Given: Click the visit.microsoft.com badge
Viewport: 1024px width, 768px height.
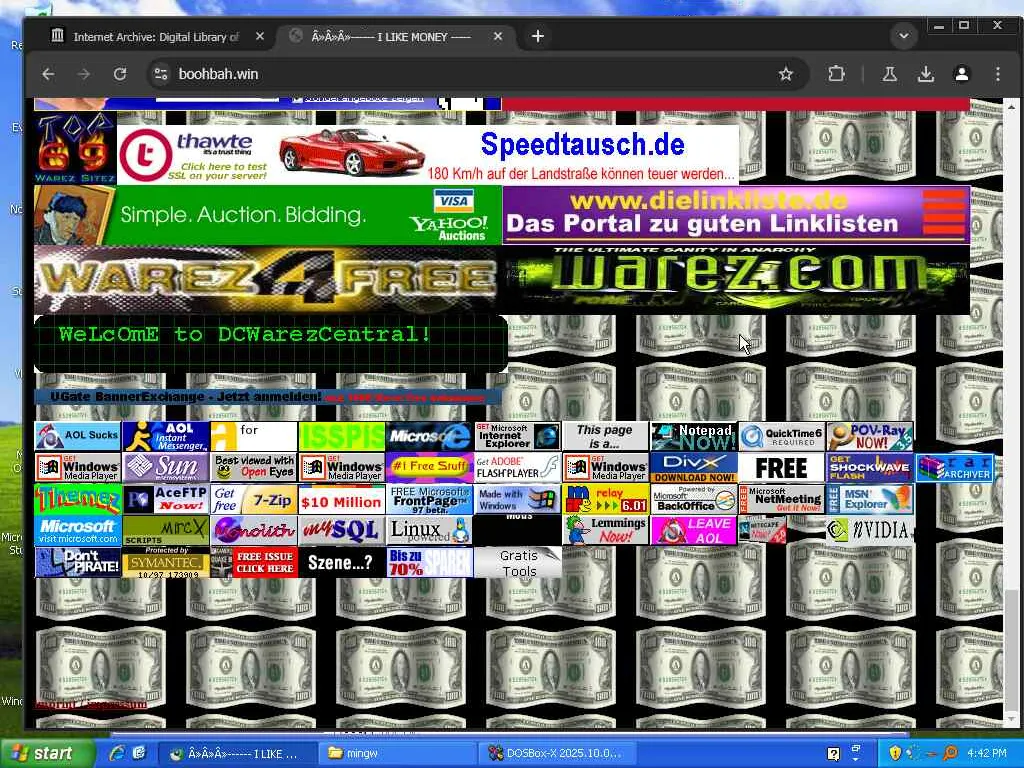Looking at the screenshot, I should click(78, 531).
